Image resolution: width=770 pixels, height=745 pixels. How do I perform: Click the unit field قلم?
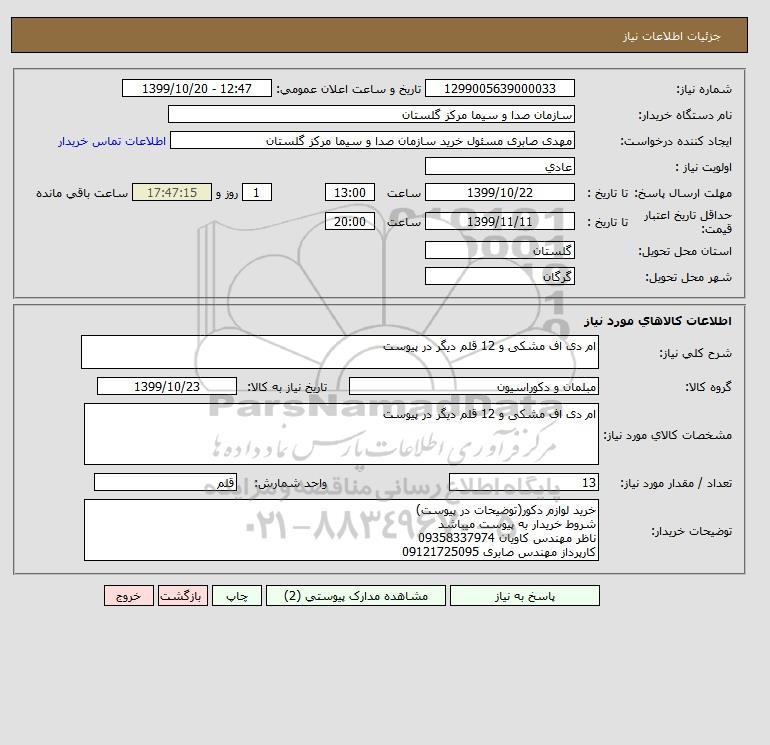tap(165, 482)
